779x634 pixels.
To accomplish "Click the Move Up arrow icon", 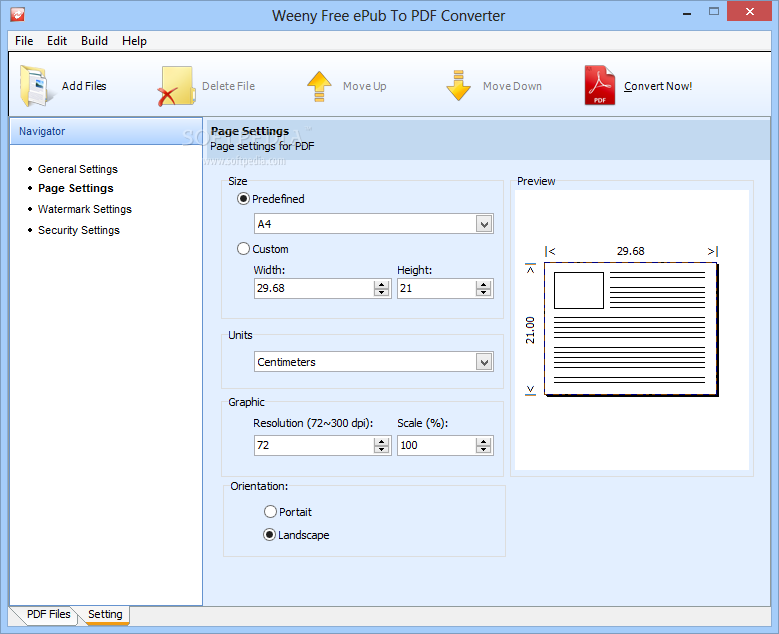I will pos(319,86).
